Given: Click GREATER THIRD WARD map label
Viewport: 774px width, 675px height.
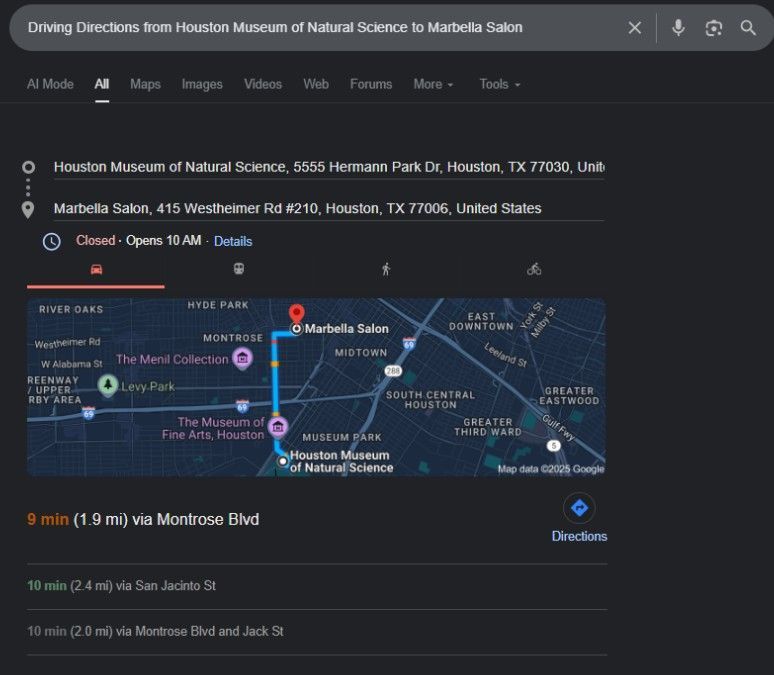Looking at the screenshot, I should point(488,427).
